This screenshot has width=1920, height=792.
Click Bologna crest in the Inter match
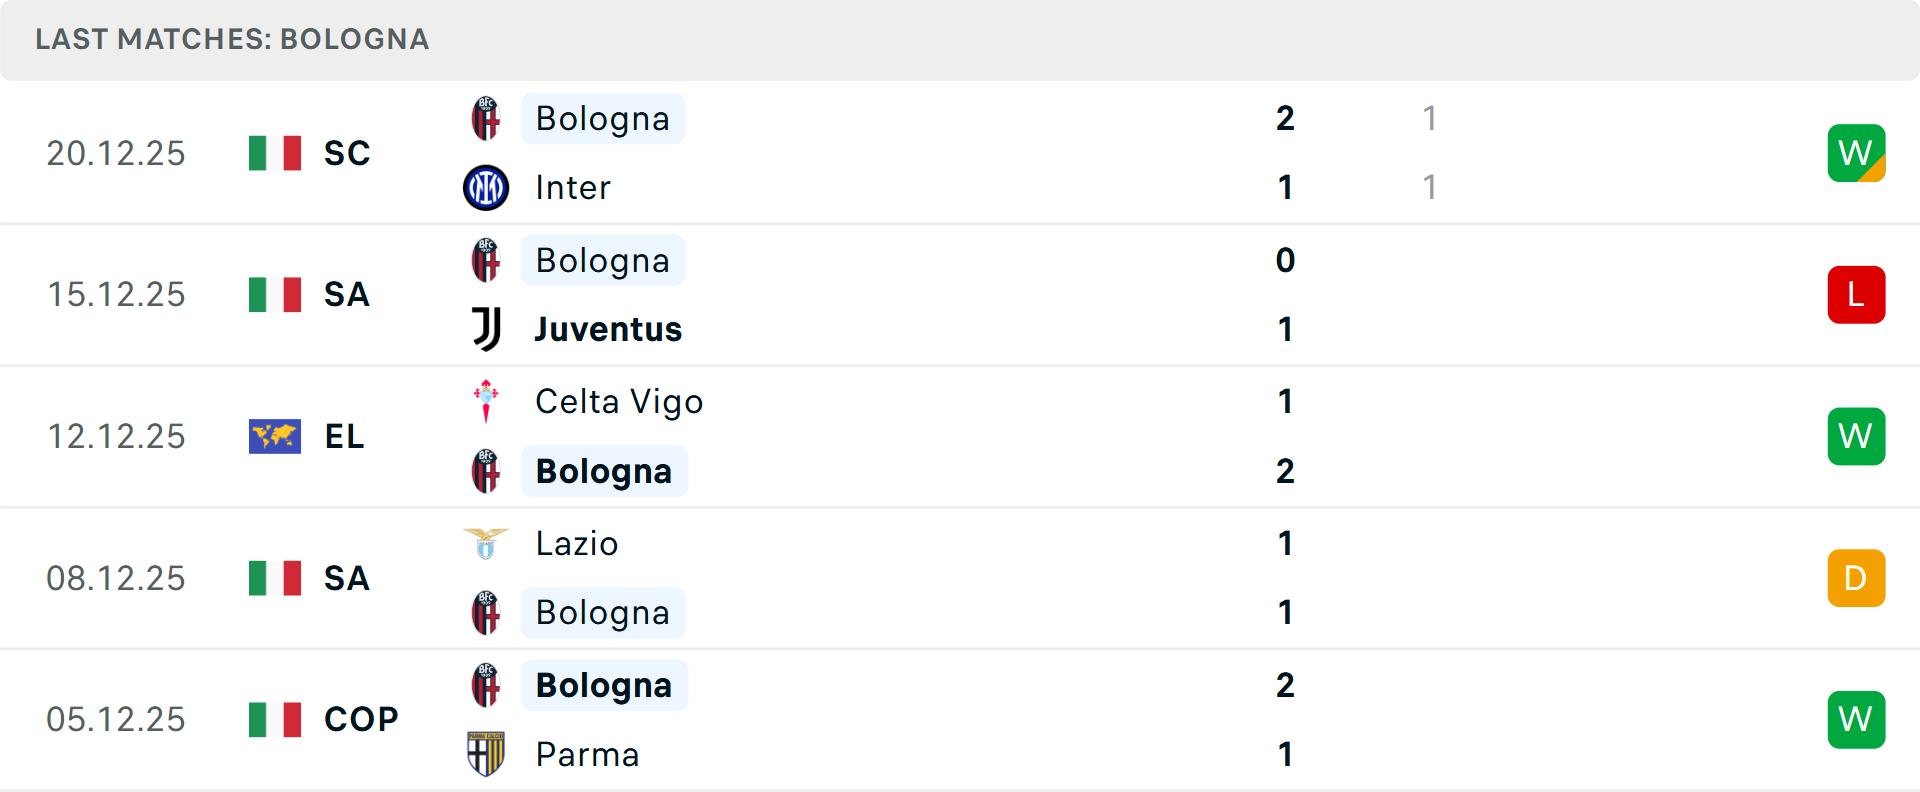point(486,119)
